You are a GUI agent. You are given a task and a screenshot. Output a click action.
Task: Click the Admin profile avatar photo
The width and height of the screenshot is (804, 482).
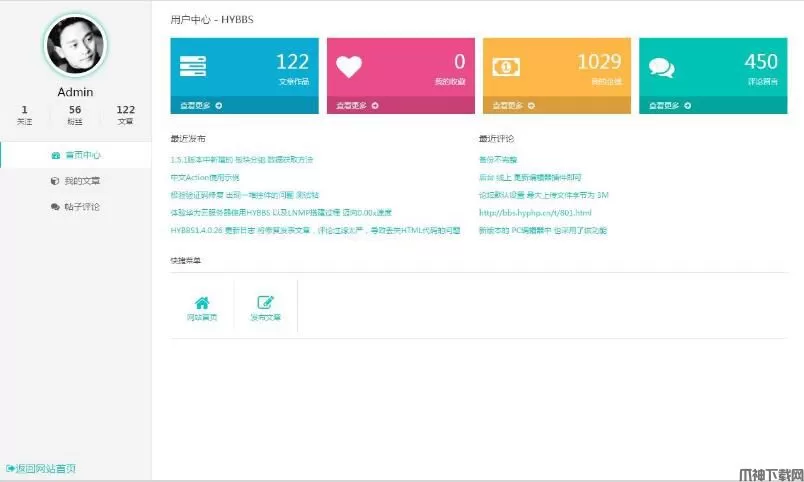75,45
